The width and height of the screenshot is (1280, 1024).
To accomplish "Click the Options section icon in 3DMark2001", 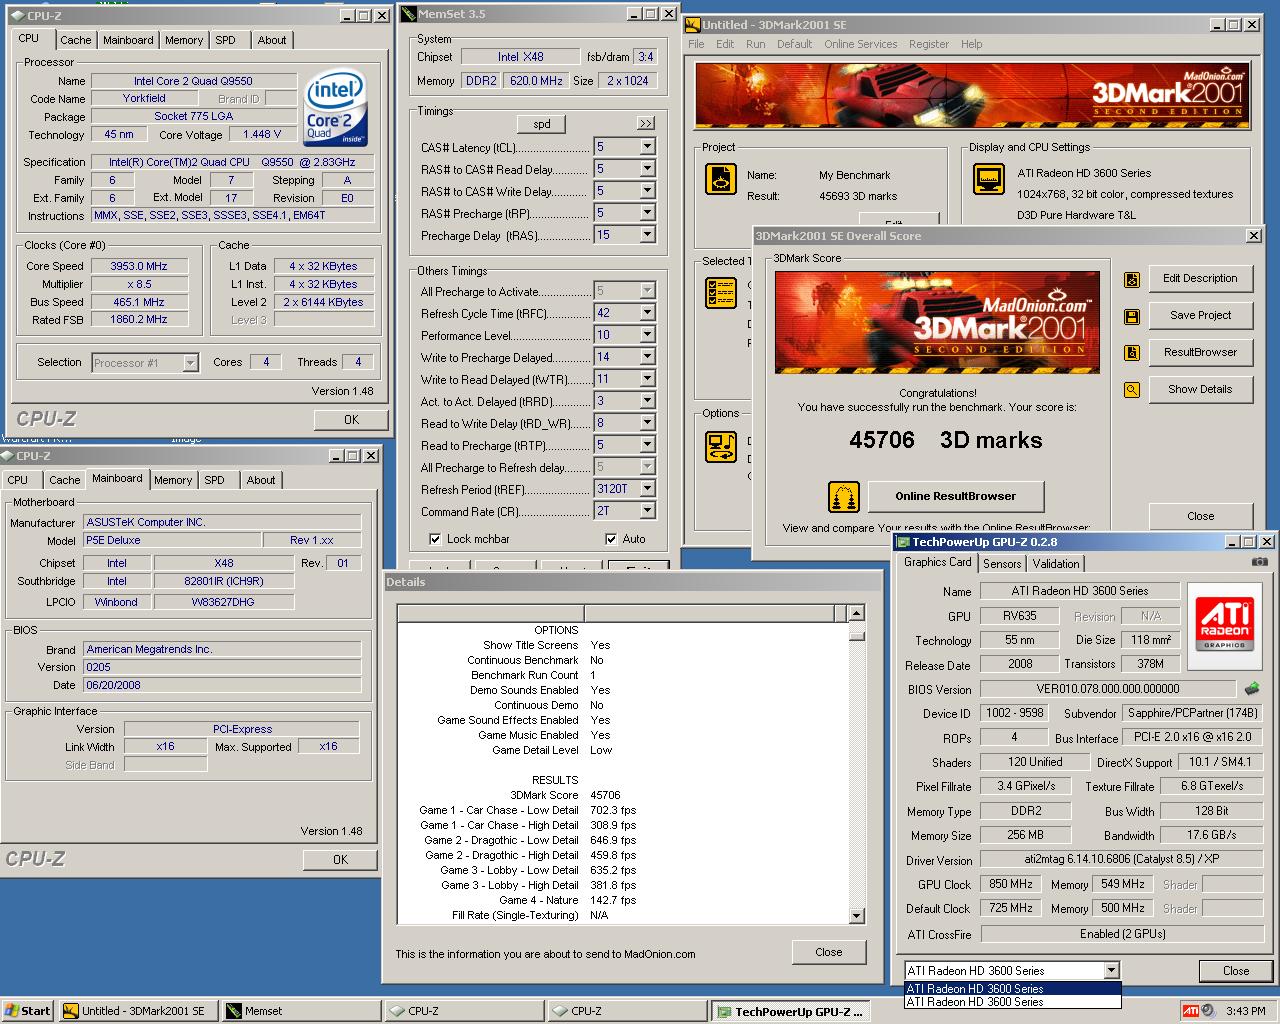I will [x=721, y=446].
